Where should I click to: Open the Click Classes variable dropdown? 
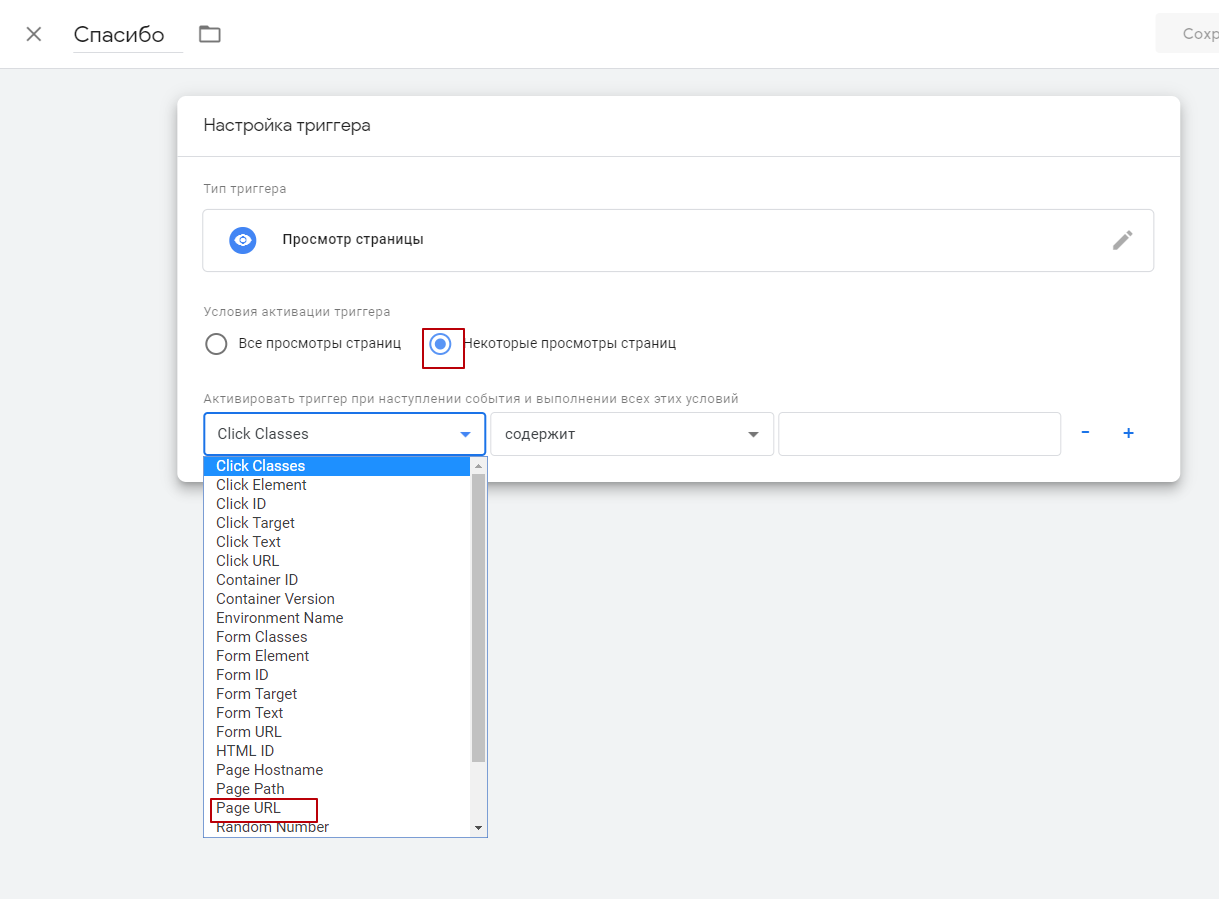click(x=344, y=434)
